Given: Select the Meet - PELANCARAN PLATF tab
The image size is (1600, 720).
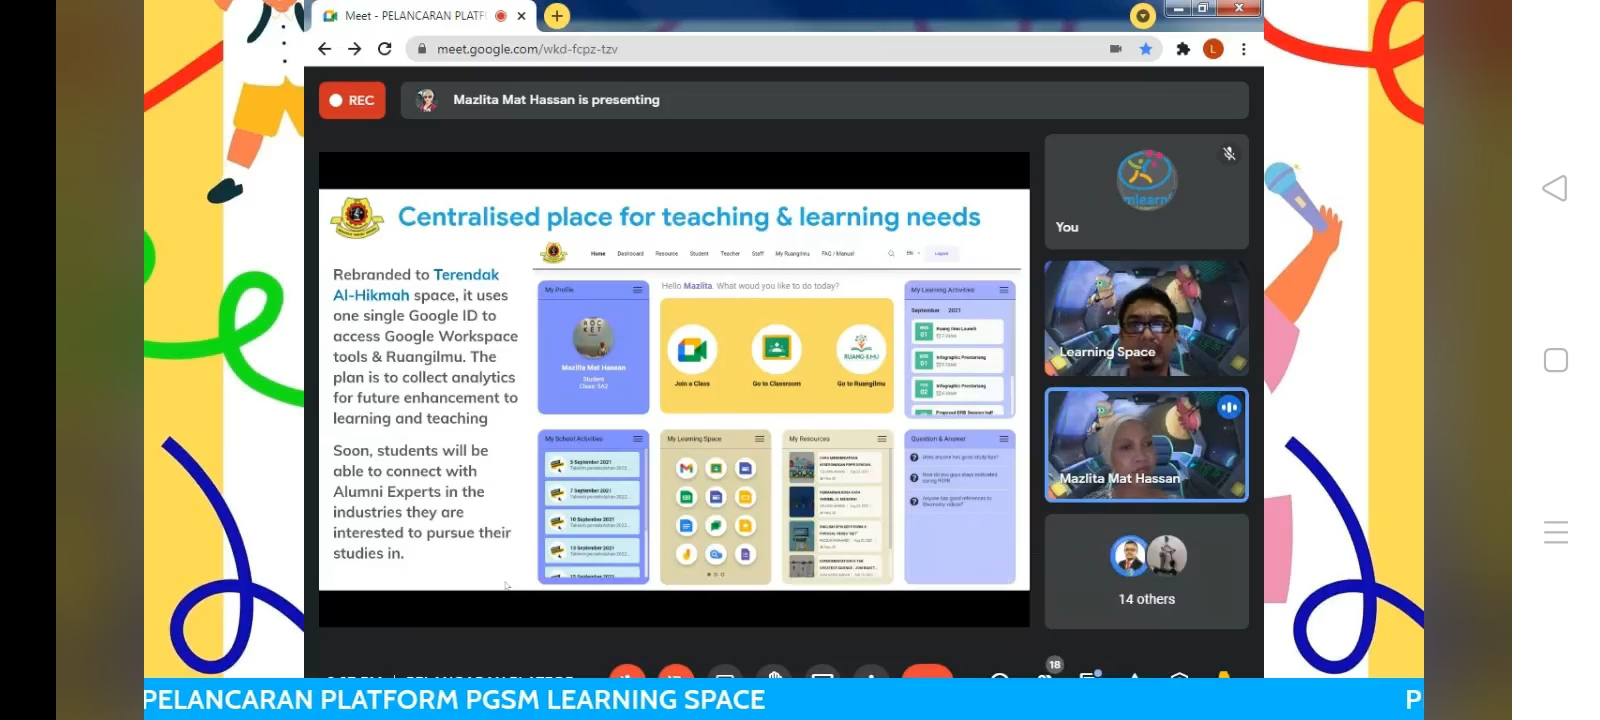Looking at the screenshot, I should point(425,16).
